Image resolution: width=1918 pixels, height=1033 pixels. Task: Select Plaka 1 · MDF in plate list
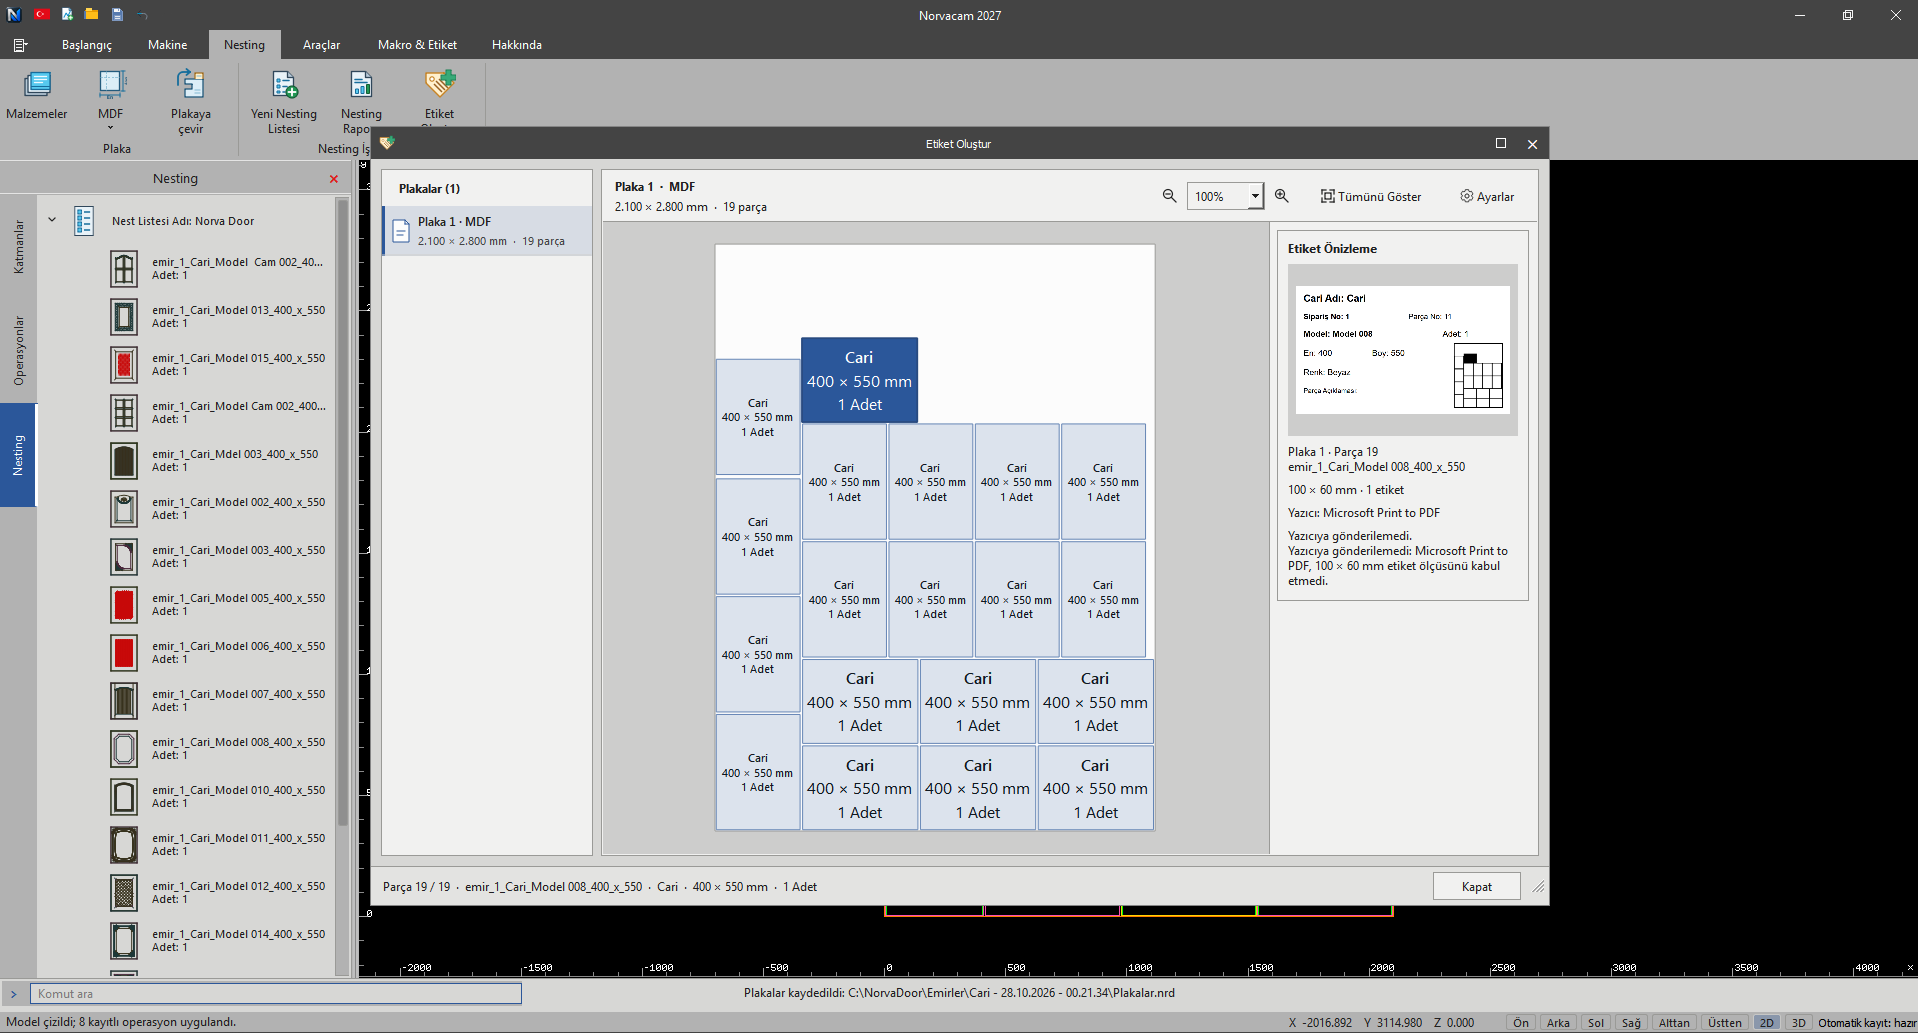tap(488, 231)
